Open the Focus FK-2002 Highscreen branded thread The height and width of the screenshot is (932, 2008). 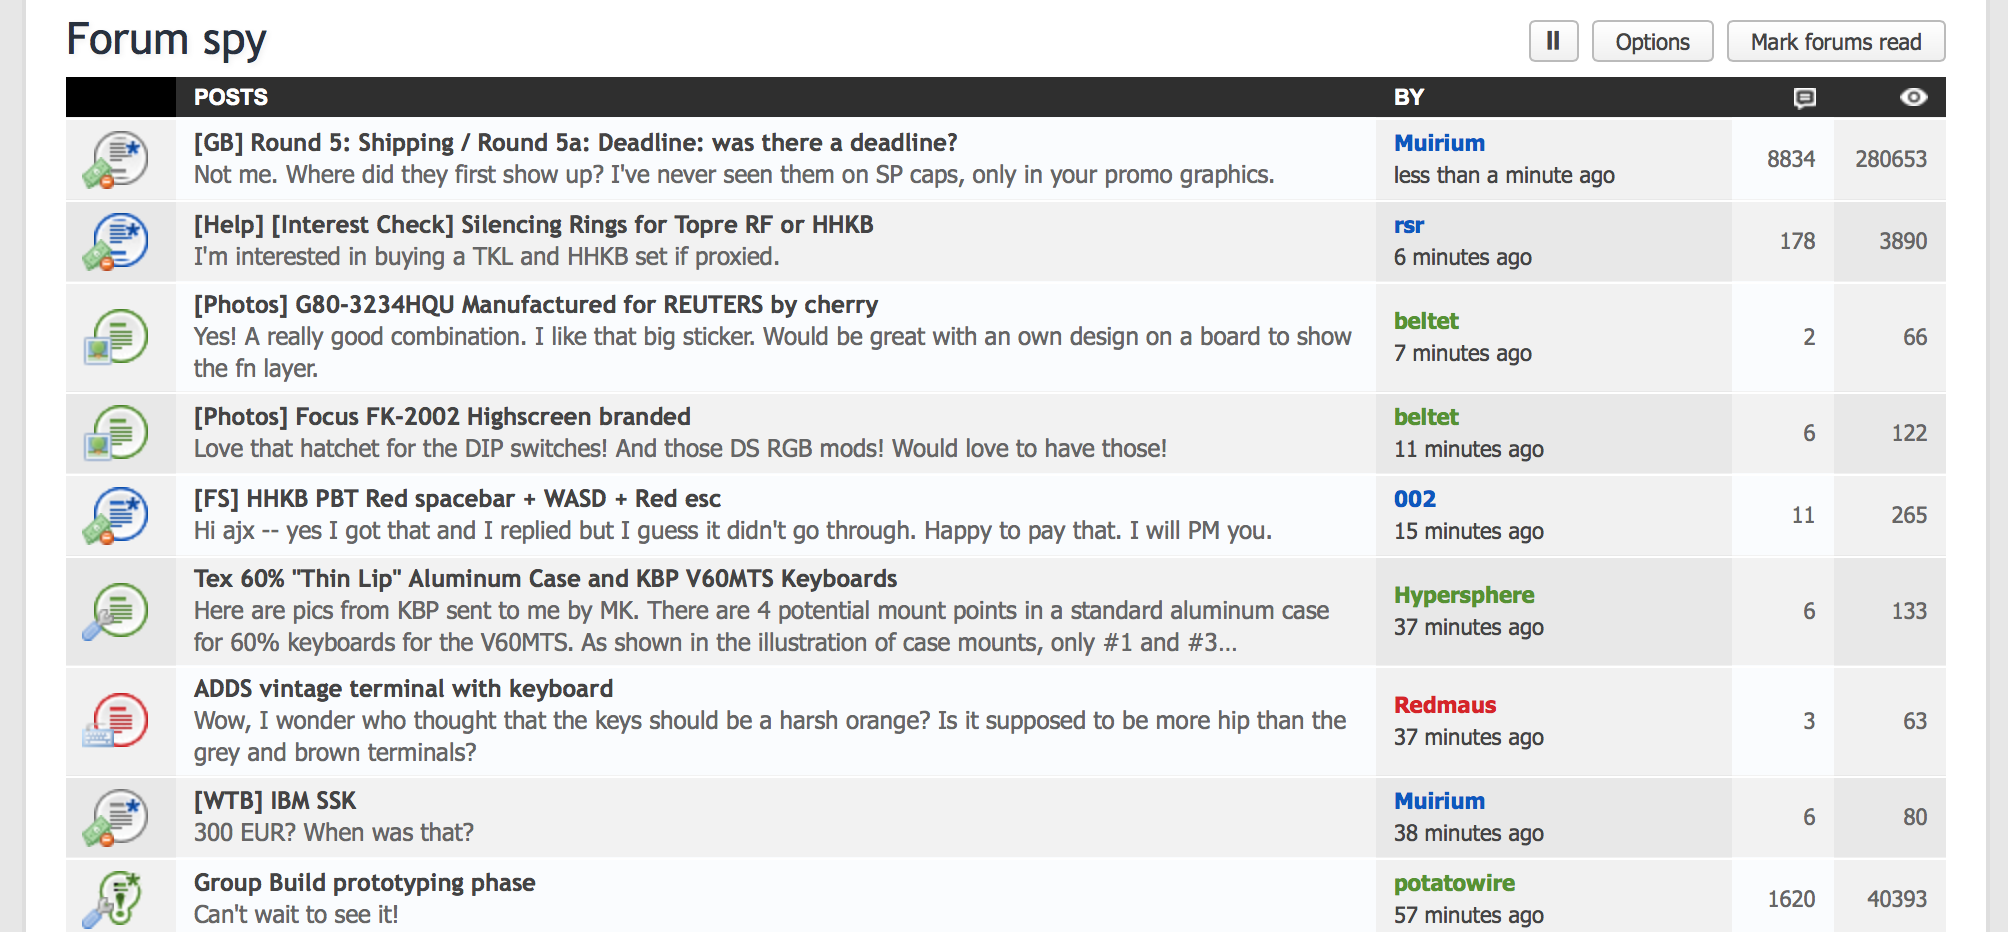coord(442,417)
